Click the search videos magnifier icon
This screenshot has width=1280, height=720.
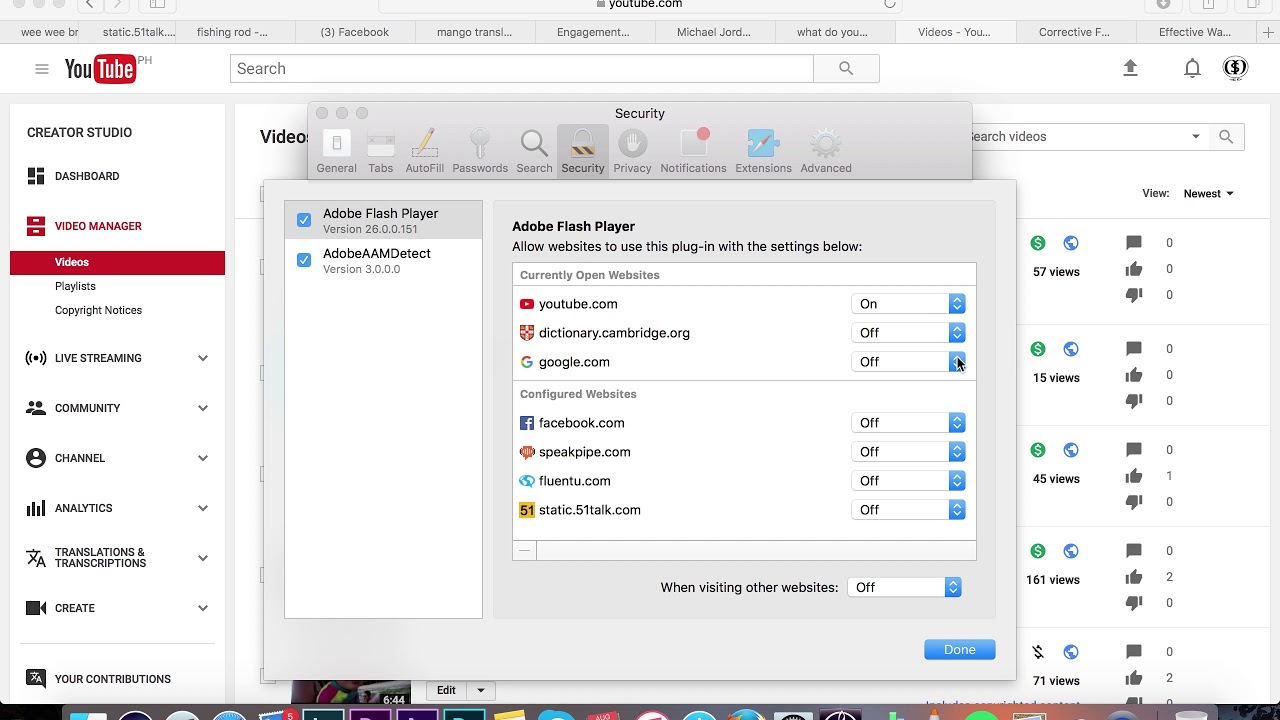pyautogui.click(x=1226, y=137)
